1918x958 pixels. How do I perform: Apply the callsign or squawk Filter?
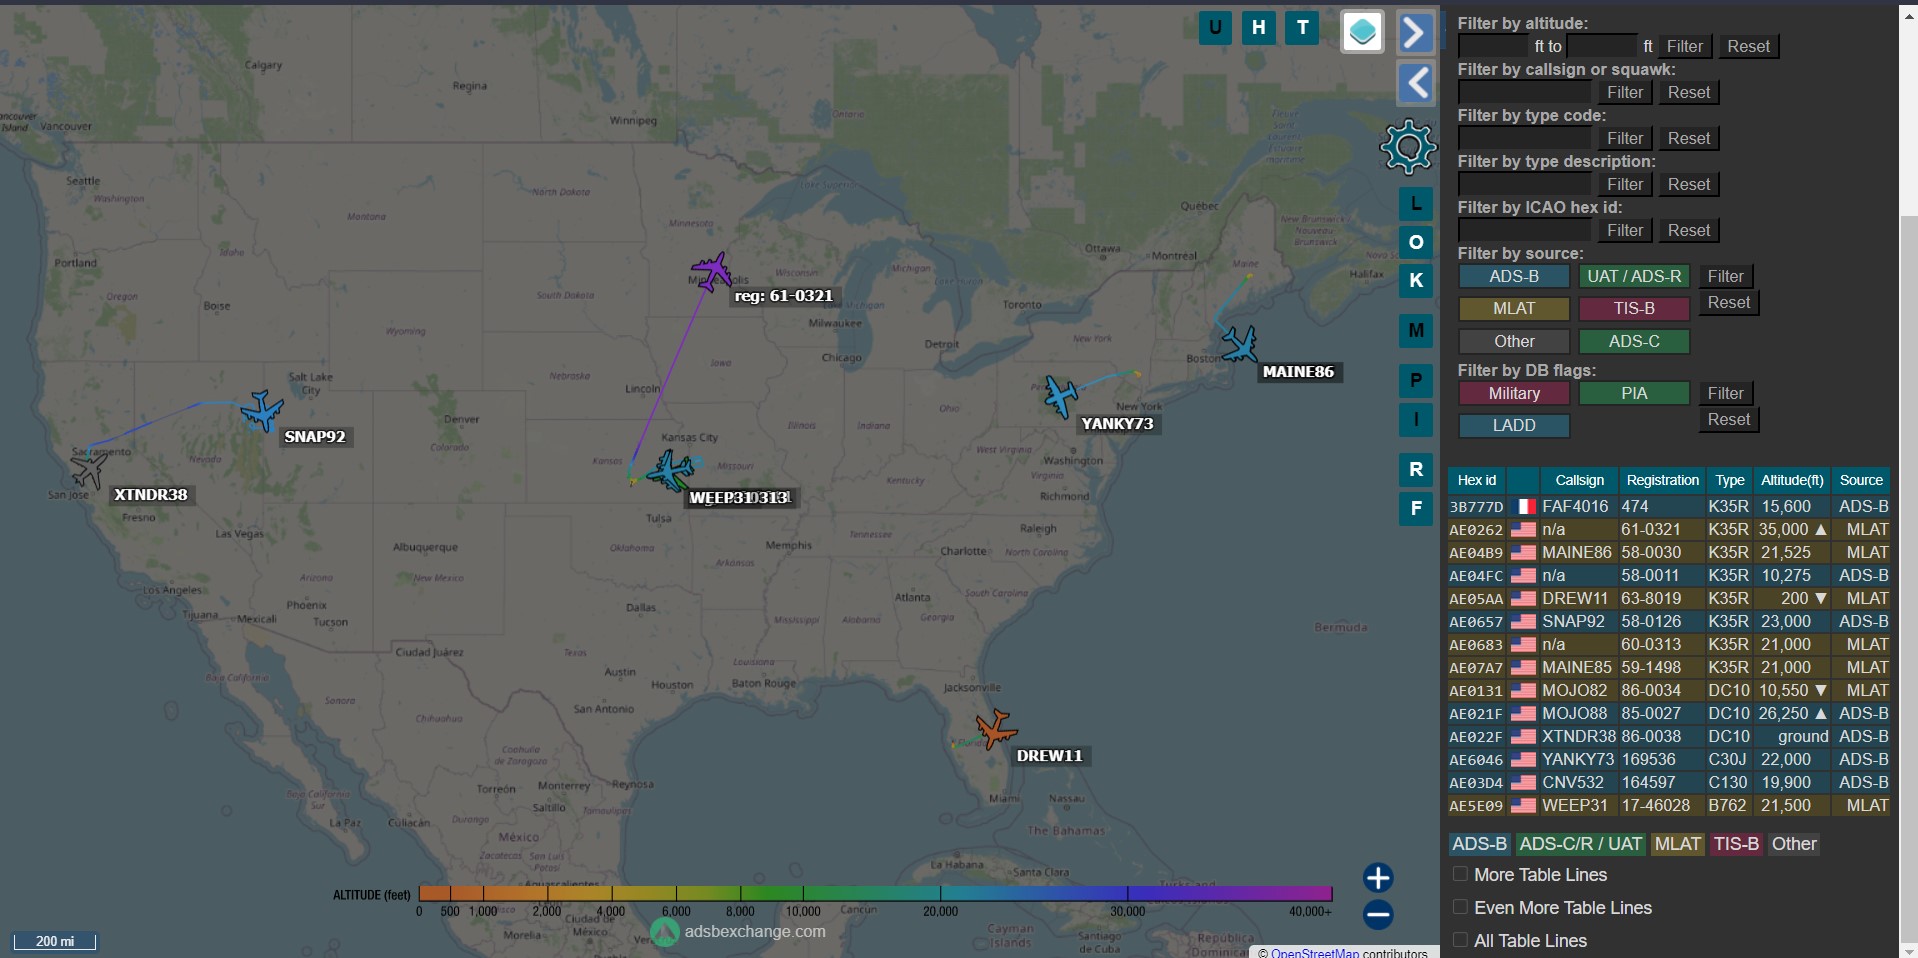[x=1625, y=92]
